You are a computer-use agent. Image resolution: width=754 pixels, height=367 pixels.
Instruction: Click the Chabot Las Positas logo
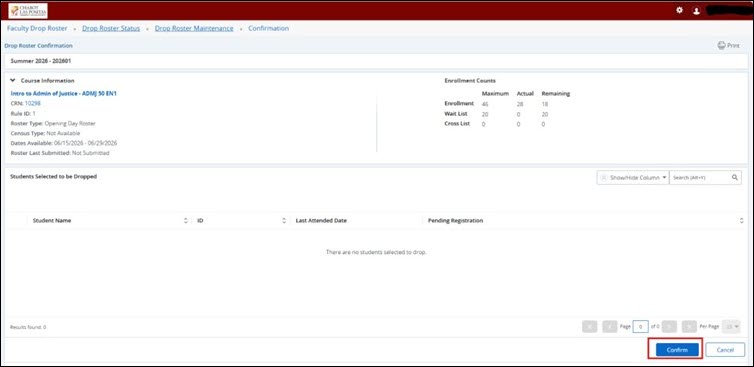click(28, 11)
